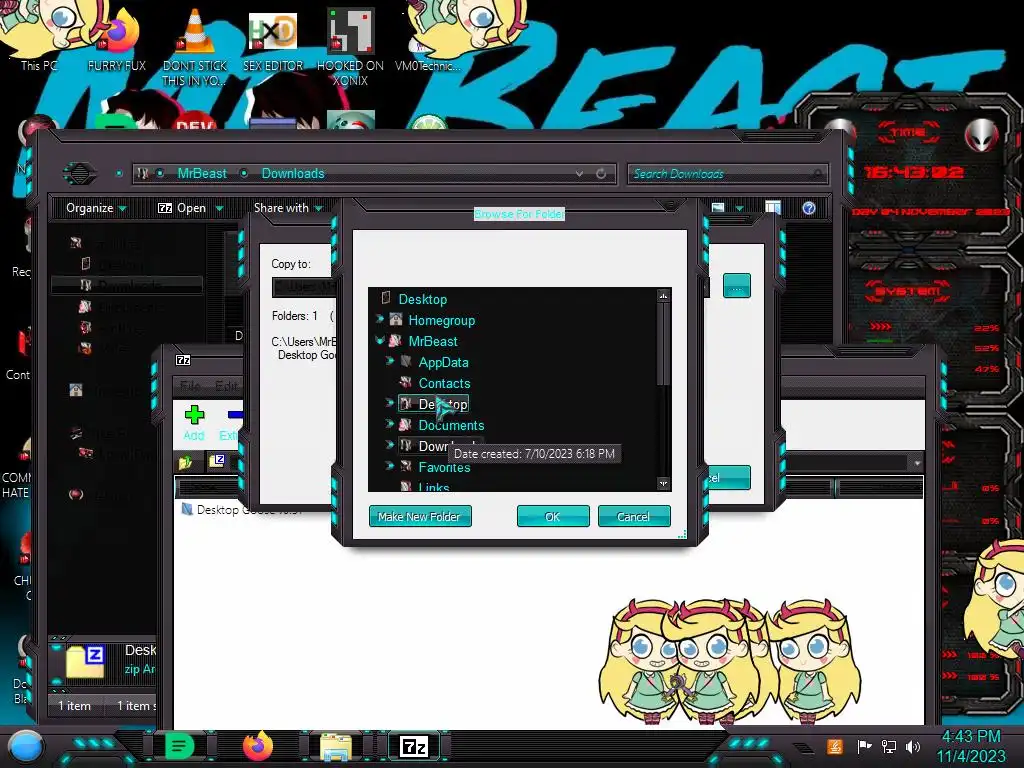Expand the Downloads tree node arrow

pos(390,445)
